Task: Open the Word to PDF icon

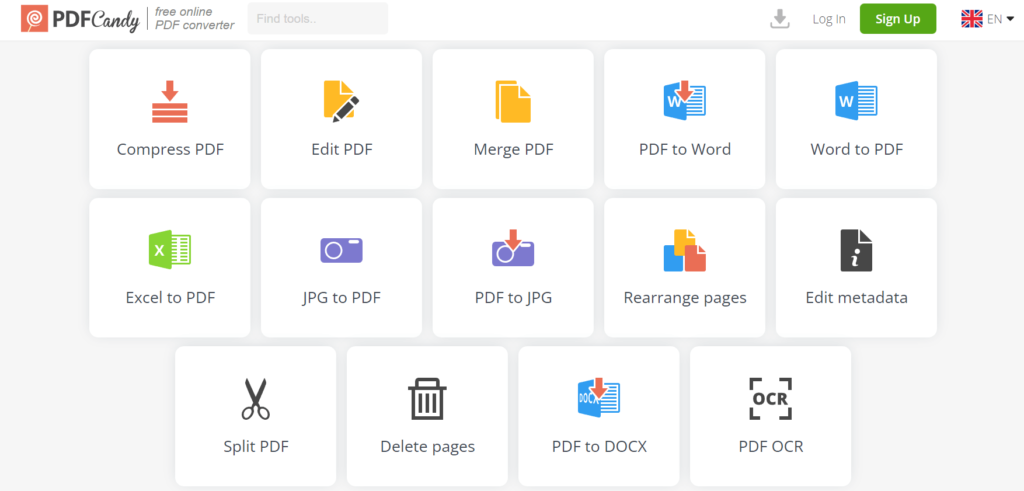Action: click(x=856, y=101)
